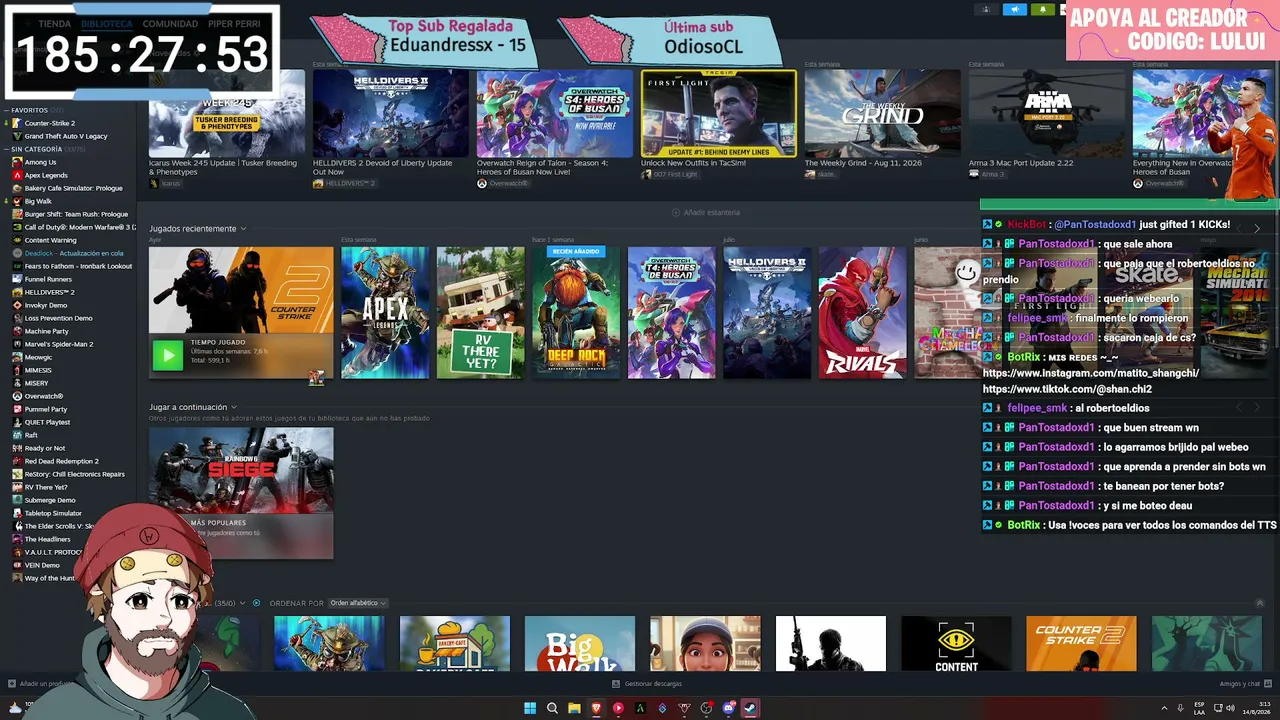Click the Steam icon in the taskbar
Screen dimensions: 1280x720
(750, 708)
